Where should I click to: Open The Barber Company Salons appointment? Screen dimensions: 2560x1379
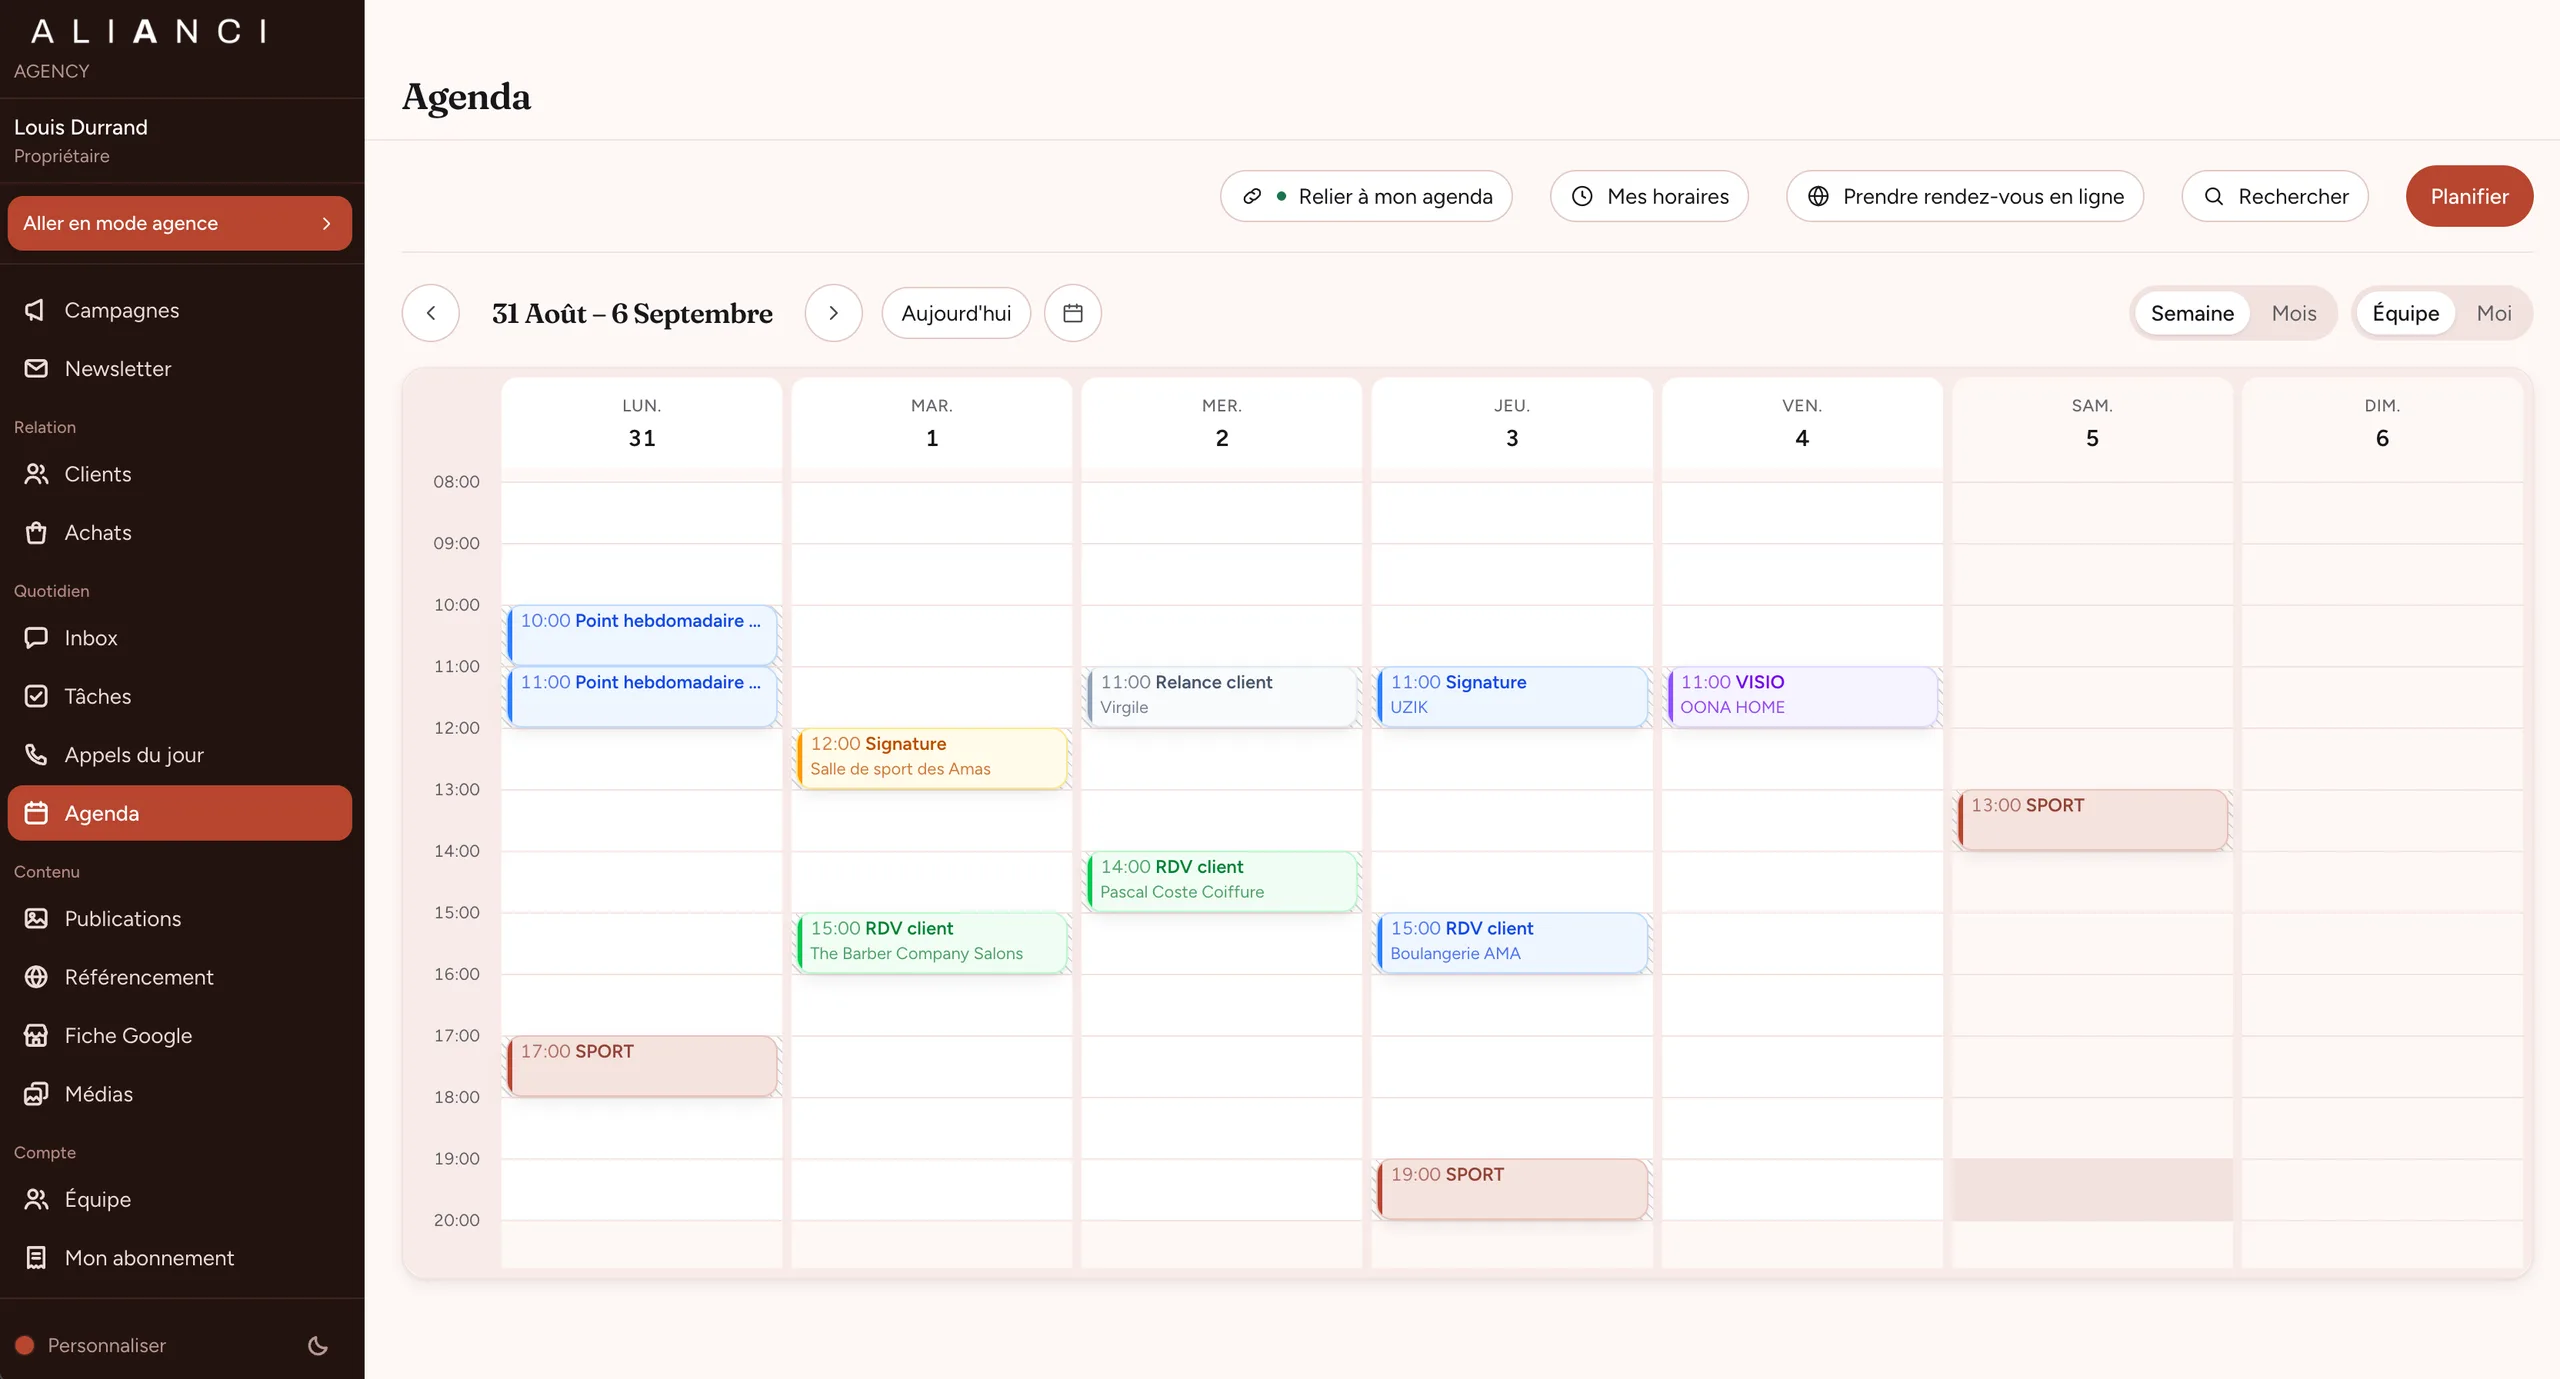tap(932, 942)
